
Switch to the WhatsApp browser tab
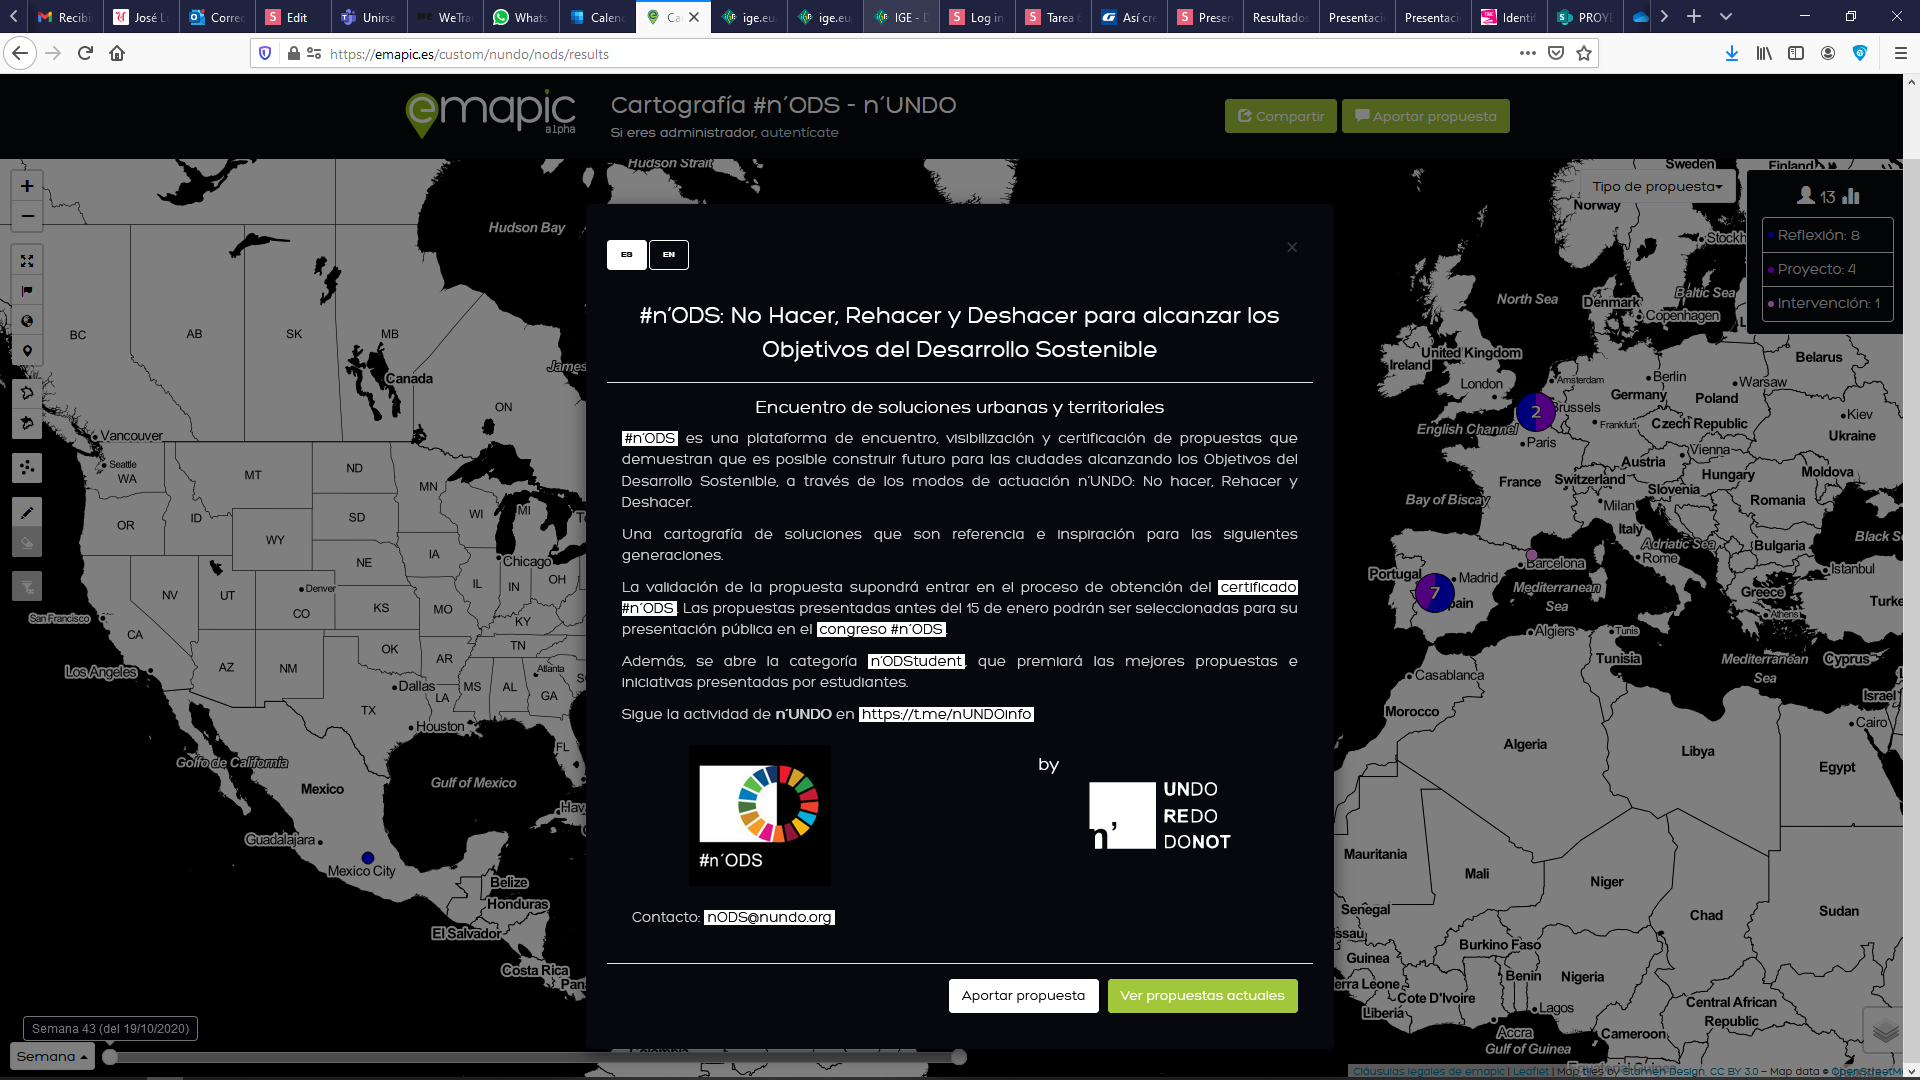pyautogui.click(x=521, y=17)
